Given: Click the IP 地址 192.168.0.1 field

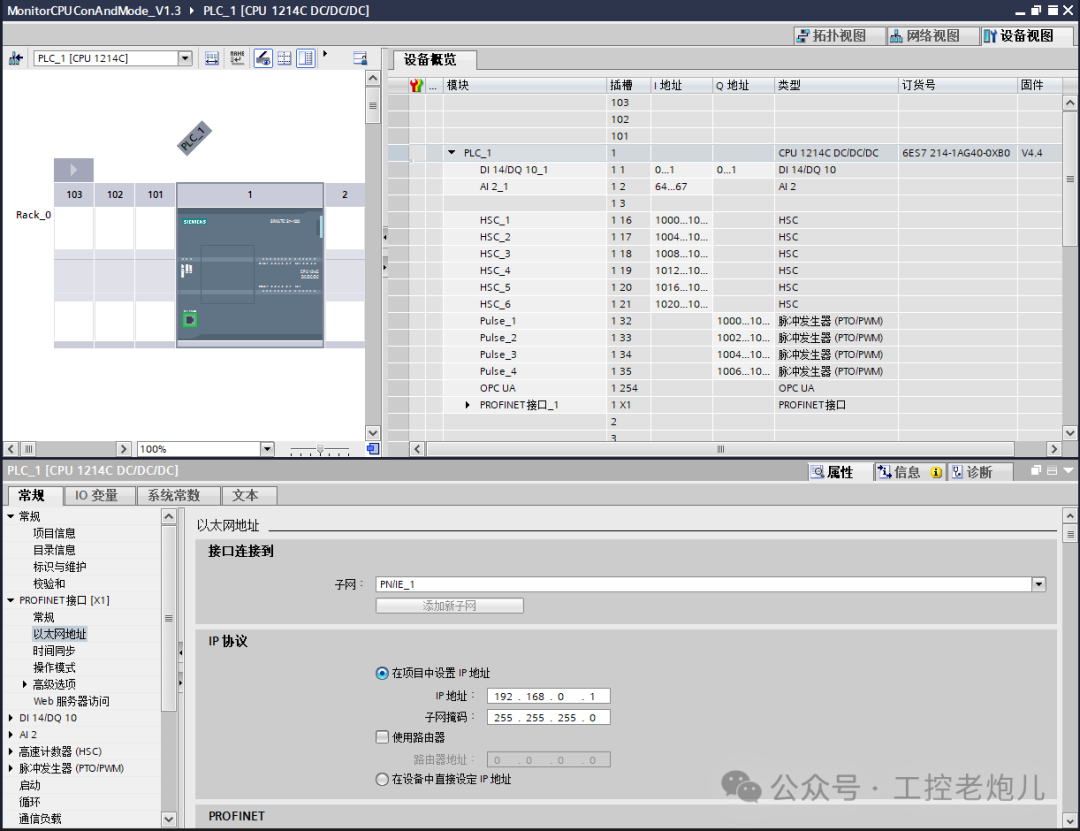Looking at the screenshot, I should 548,697.
